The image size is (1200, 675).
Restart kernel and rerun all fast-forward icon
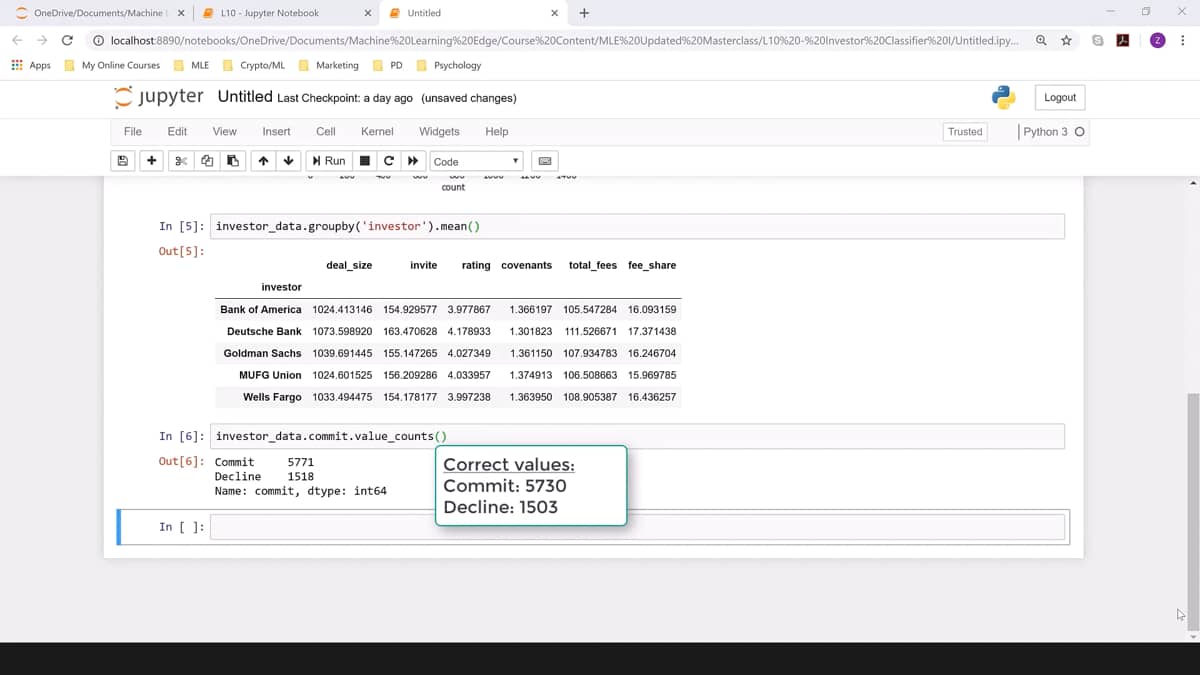[x=412, y=161]
